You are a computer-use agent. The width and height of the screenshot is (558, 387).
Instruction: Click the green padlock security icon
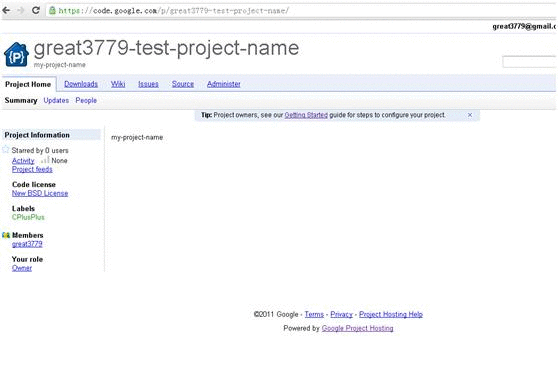[52, 10]
